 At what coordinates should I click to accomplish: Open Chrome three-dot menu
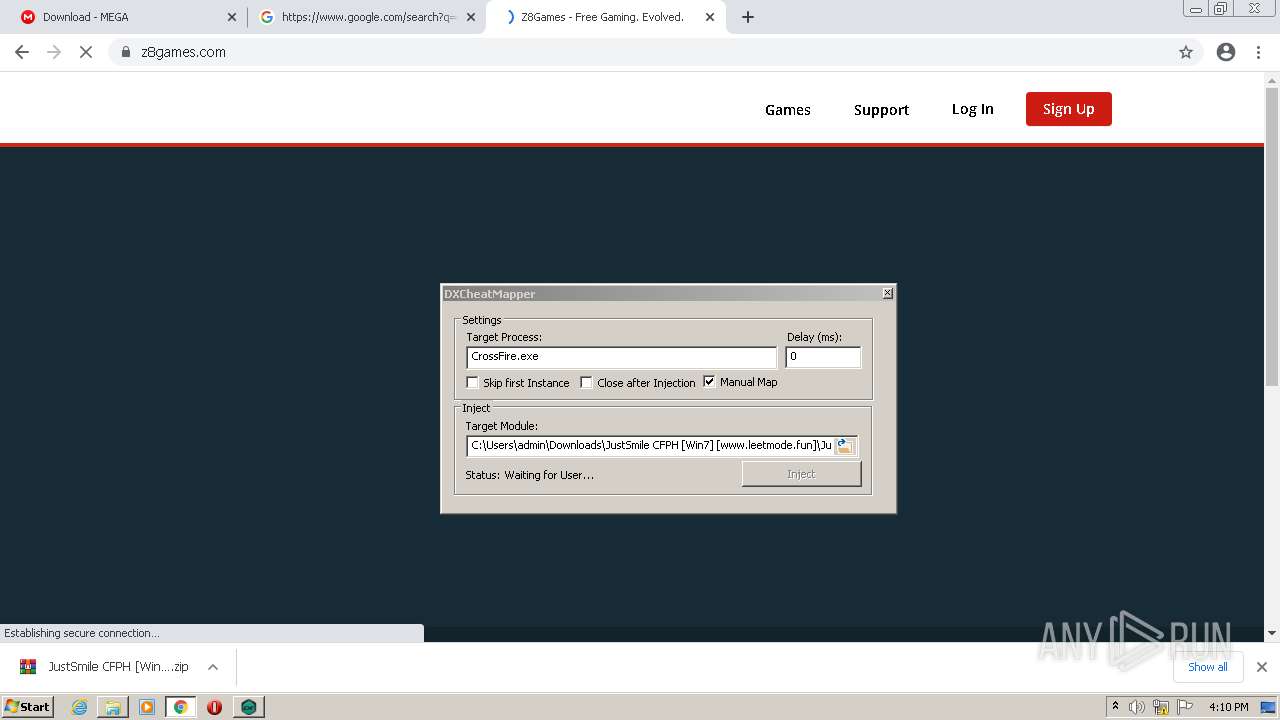point(1259,52)
